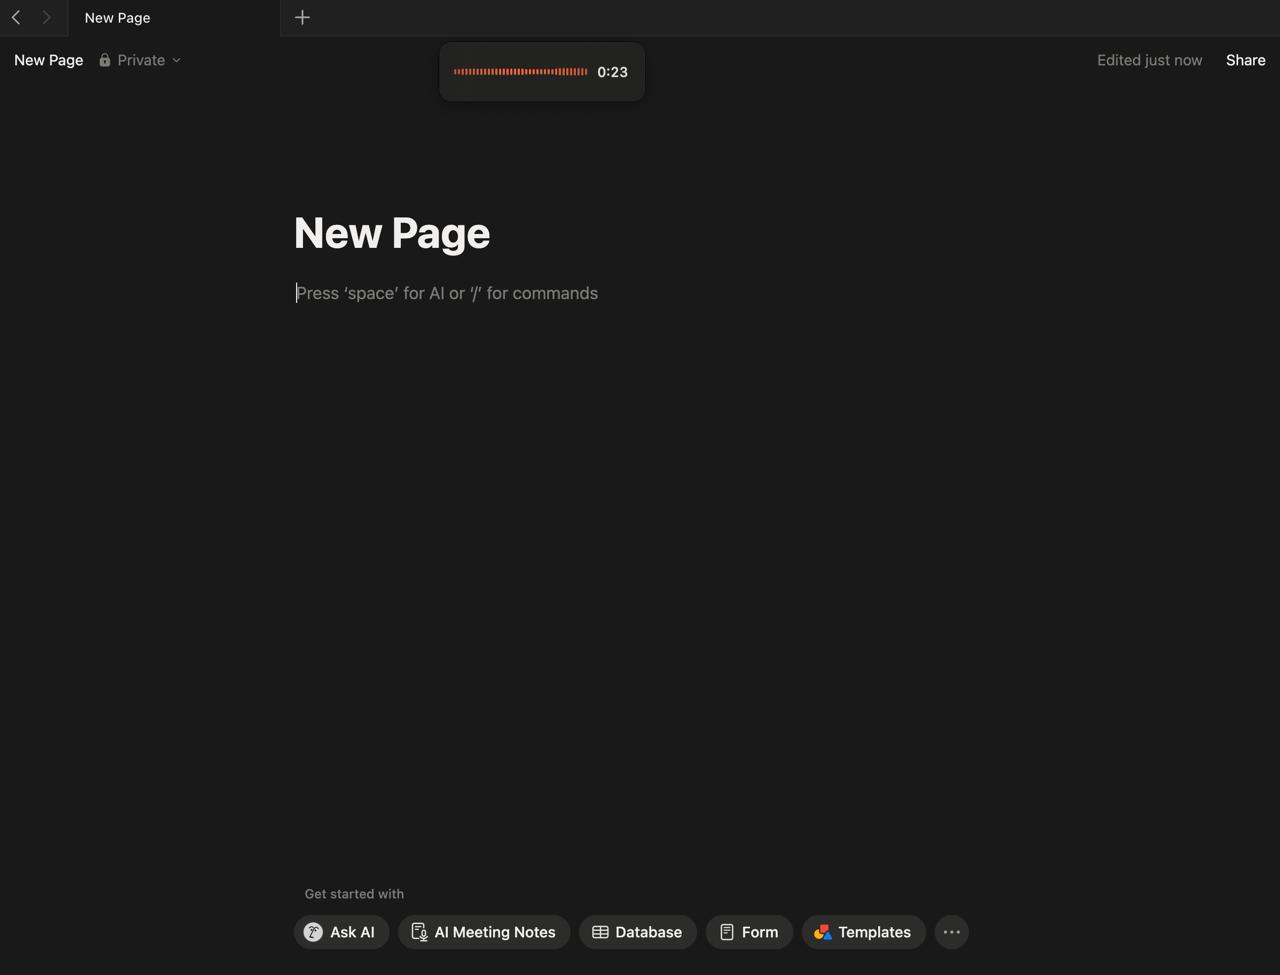Switch to the New Page tab
The height and width of the screenshot is (975, 1280).
coord(117,17)
